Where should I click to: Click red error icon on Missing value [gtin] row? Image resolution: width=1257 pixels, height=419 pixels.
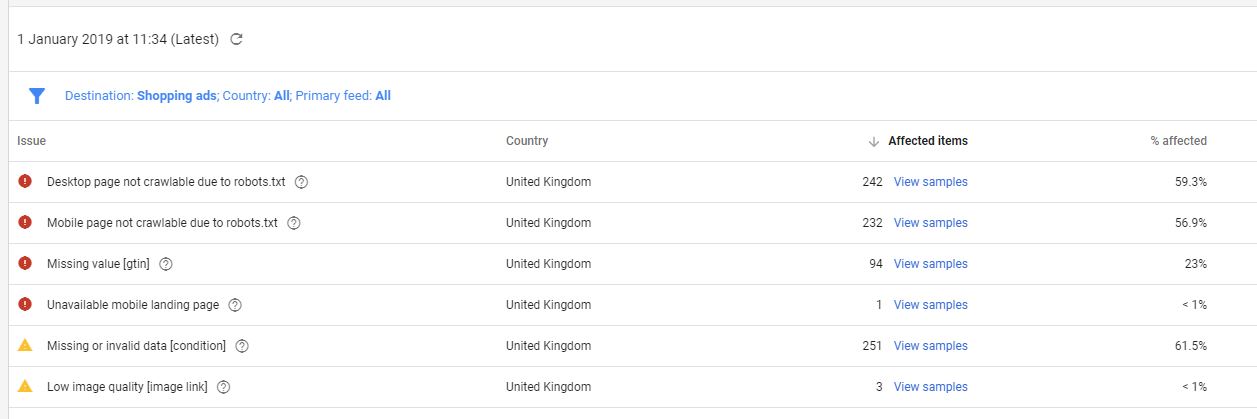25,263
